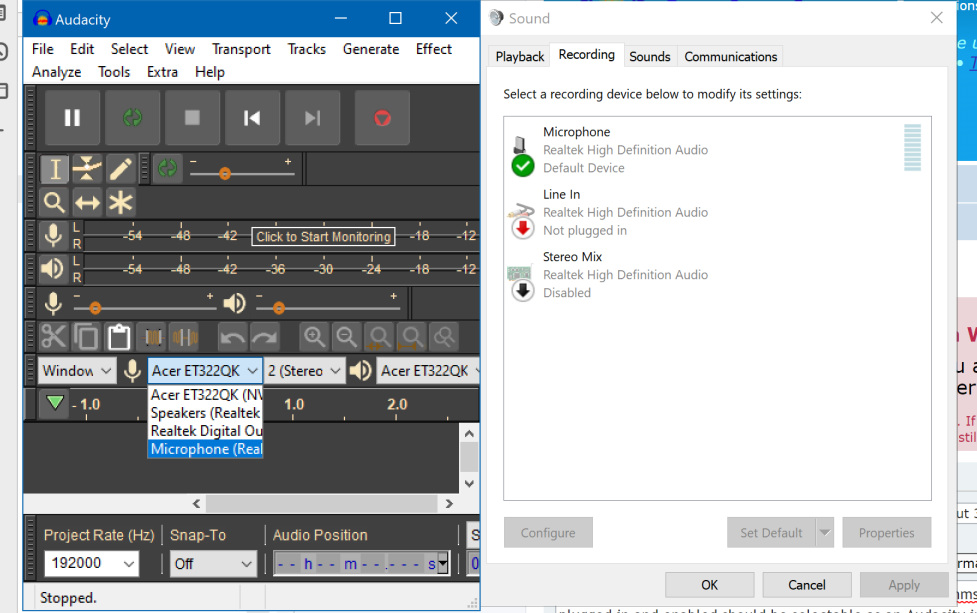Click the Zoom In magnifier with plus
The image size is (977, 613).
pos(315,337)
